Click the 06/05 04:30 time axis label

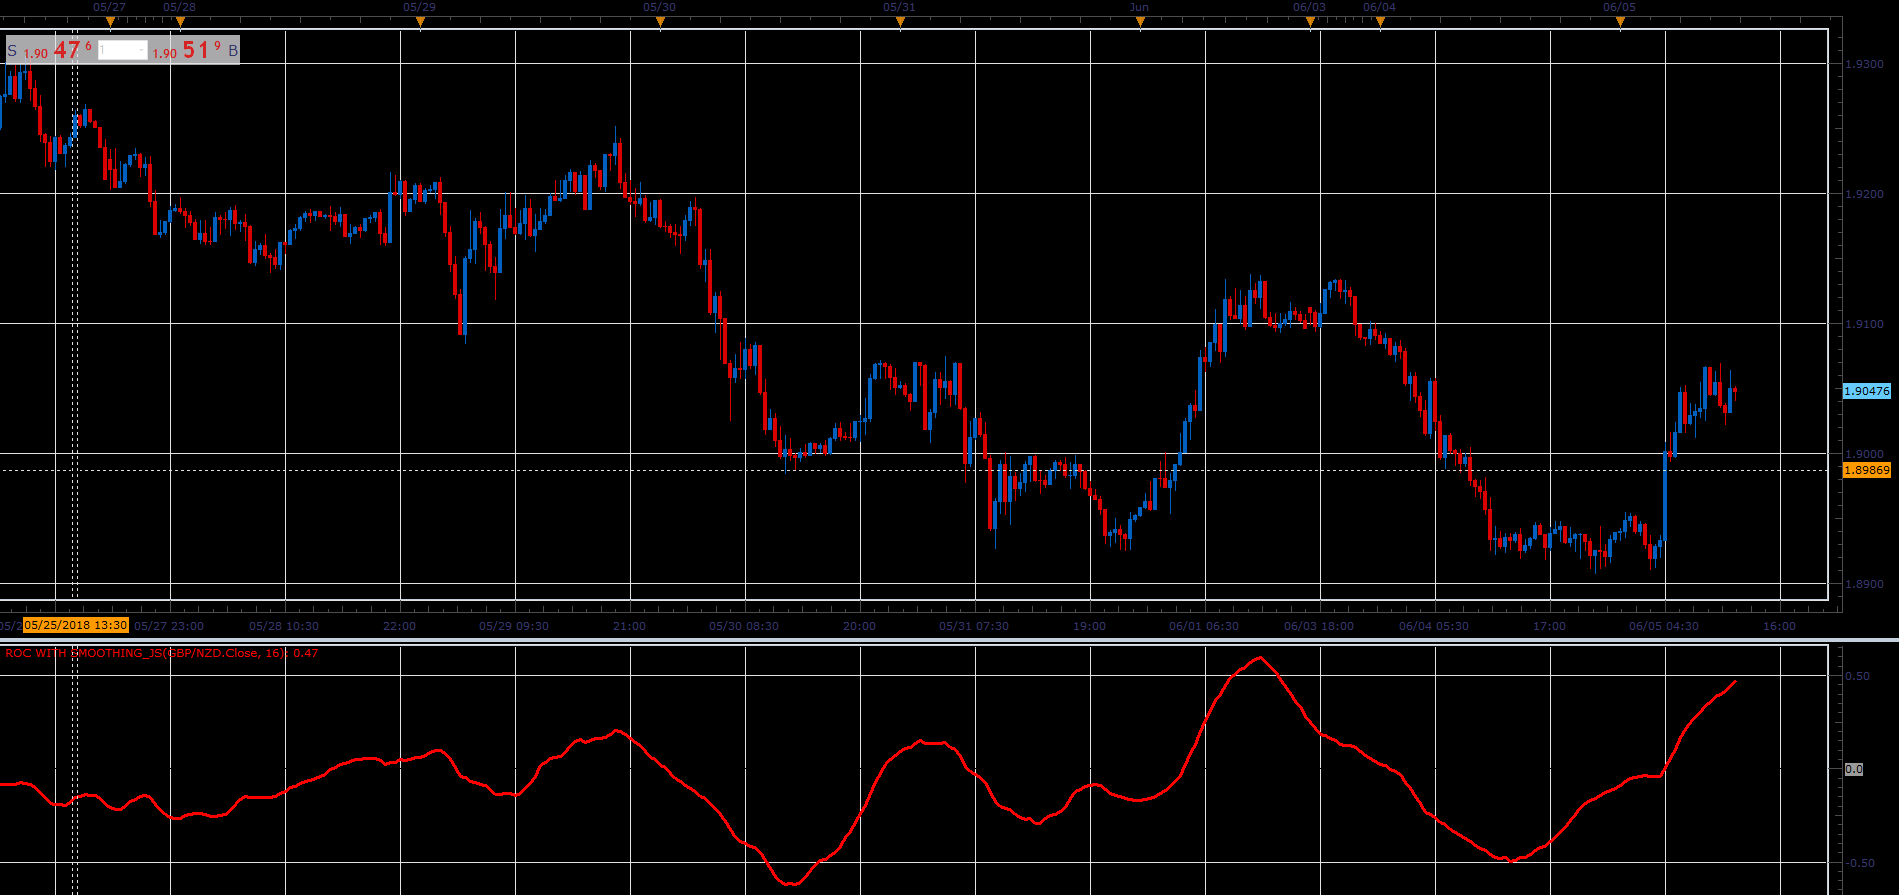point(1664,626)
